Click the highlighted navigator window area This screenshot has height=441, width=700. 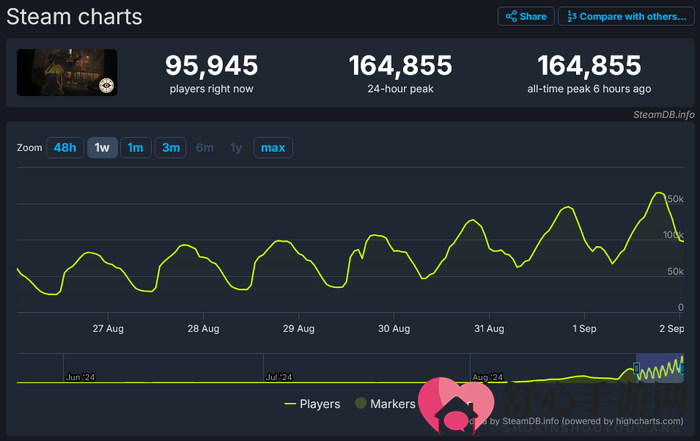pyautogui.click(x=659, y=368)
